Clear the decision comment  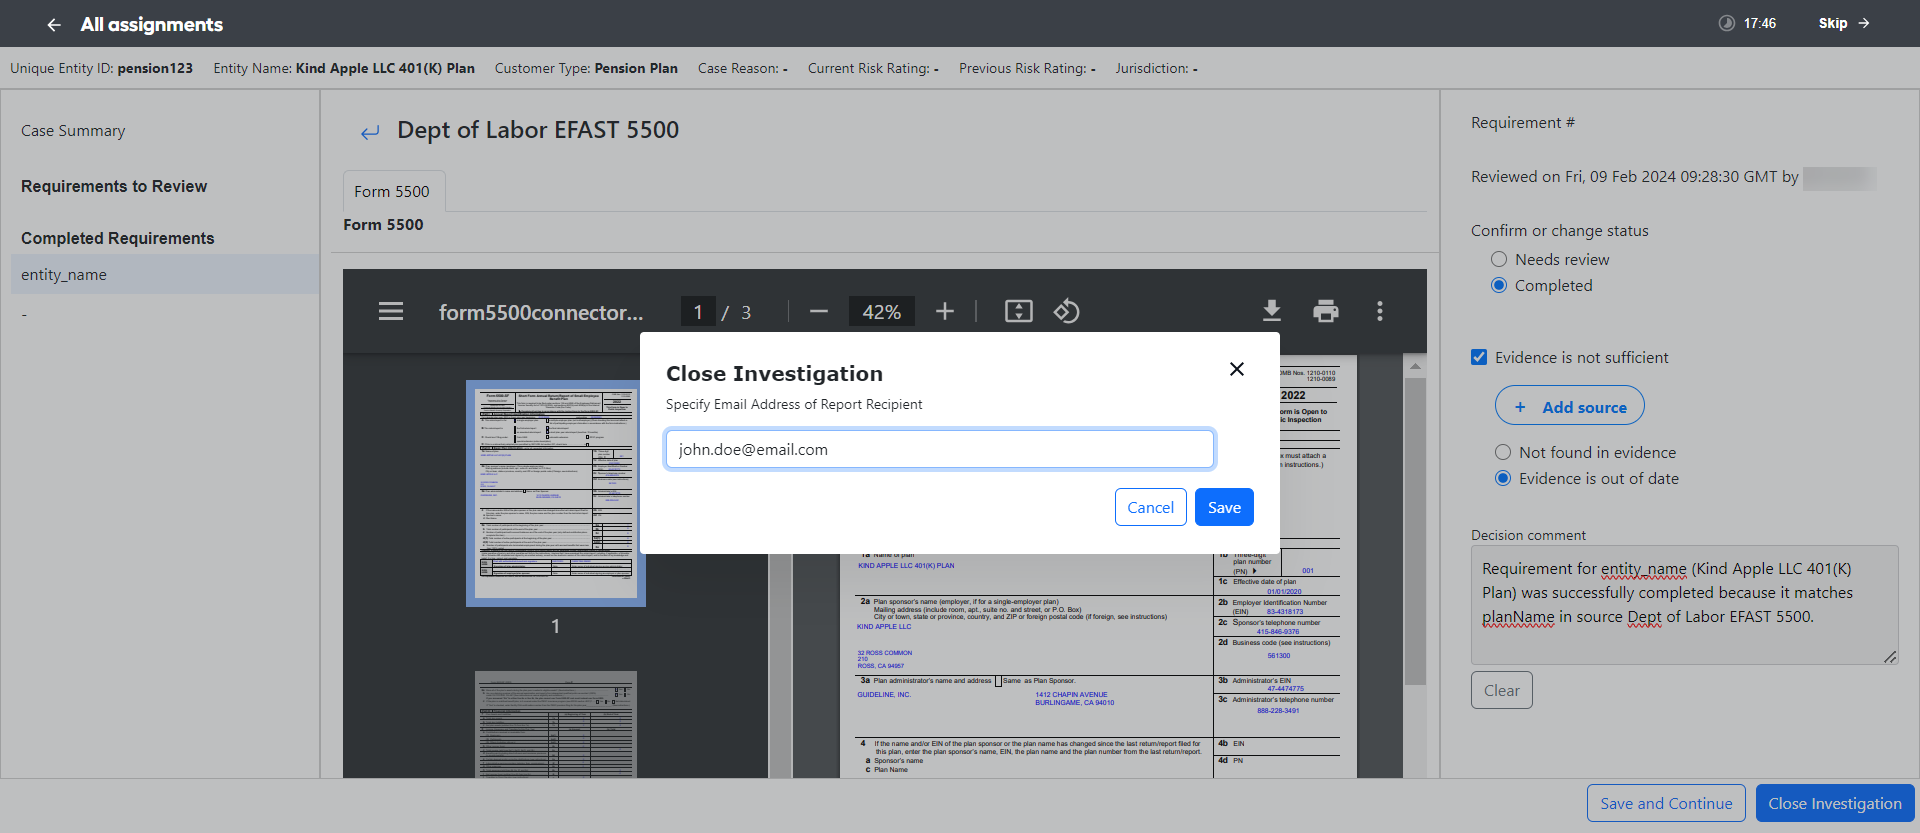[1502, 690]
